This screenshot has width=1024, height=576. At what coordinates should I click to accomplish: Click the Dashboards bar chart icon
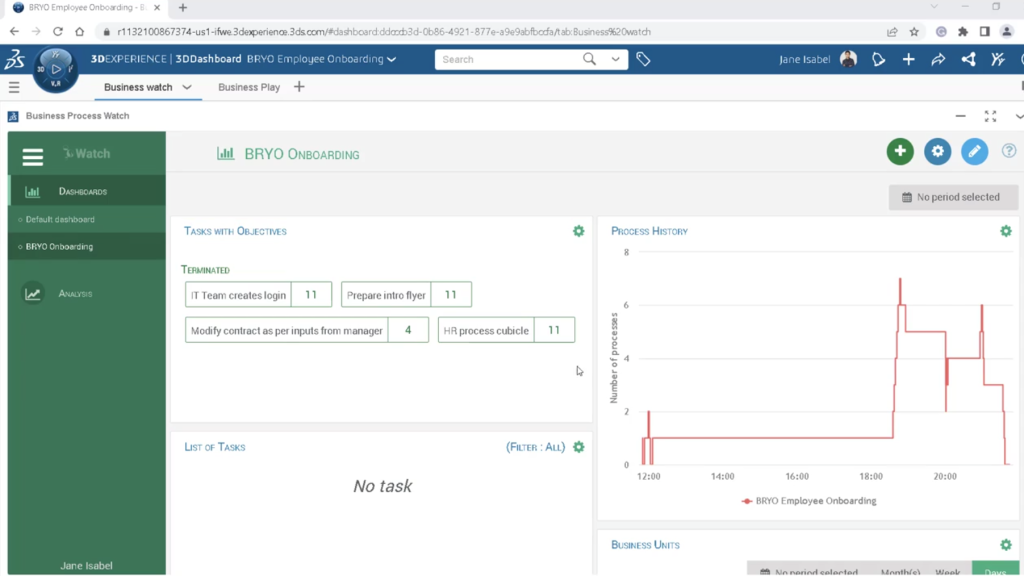click(x=32, y=192)
